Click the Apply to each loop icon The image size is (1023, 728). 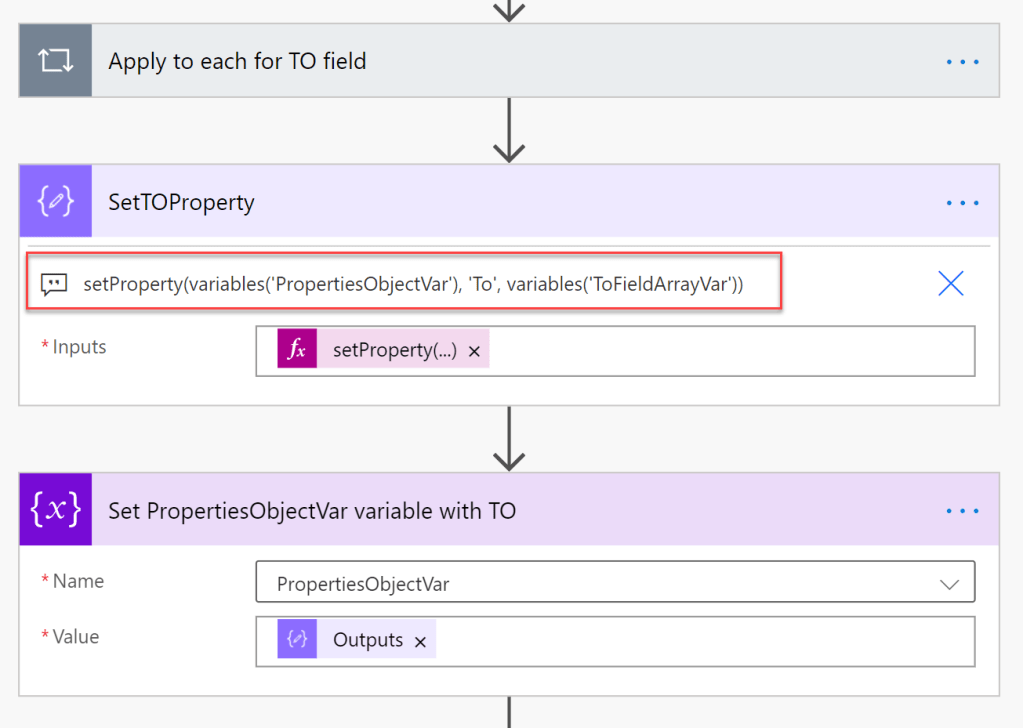coord(55,61)
